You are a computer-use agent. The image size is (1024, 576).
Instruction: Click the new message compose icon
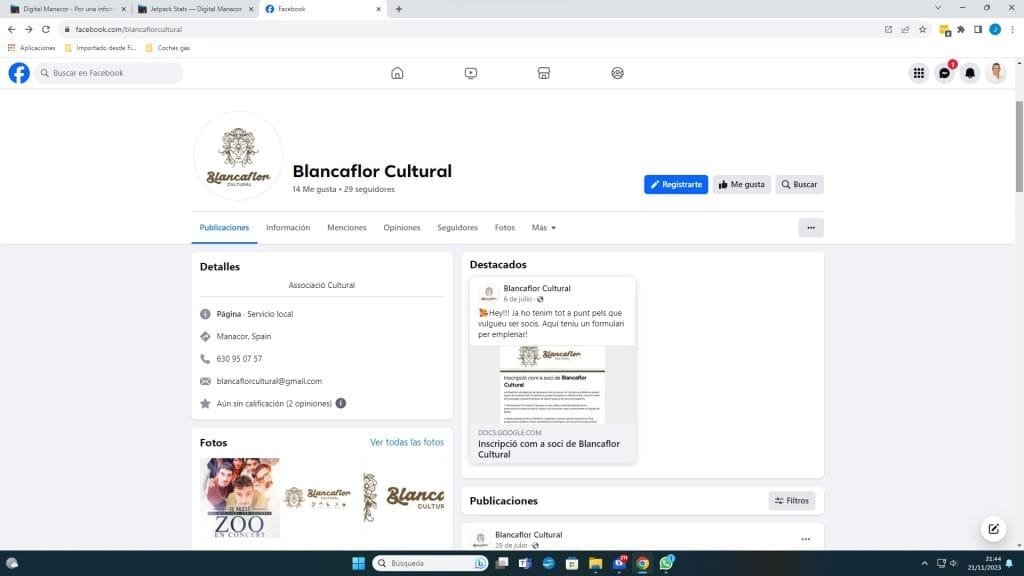(993, 529)
